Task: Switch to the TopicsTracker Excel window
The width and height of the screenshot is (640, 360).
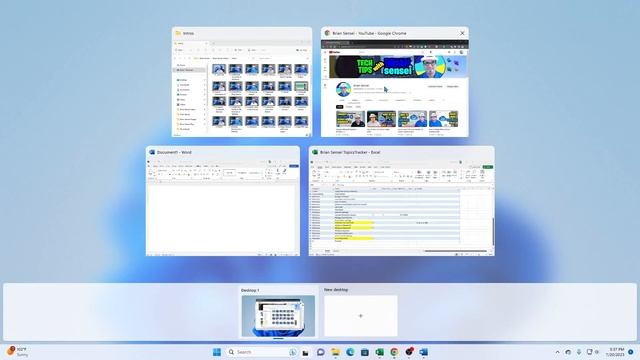Action: [x=402, y=201]
